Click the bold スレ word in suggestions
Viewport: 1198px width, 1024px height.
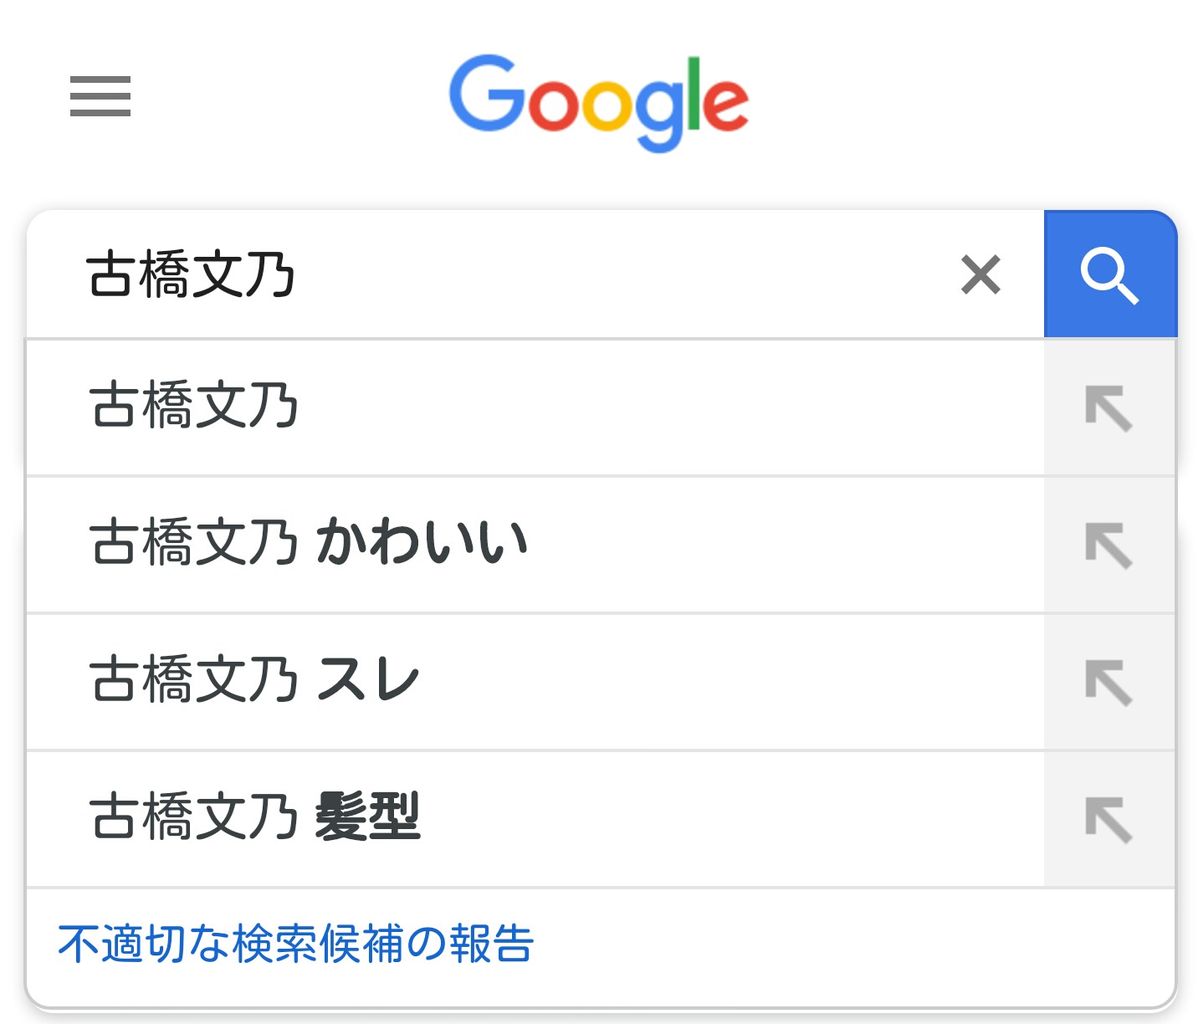(368, 680)
